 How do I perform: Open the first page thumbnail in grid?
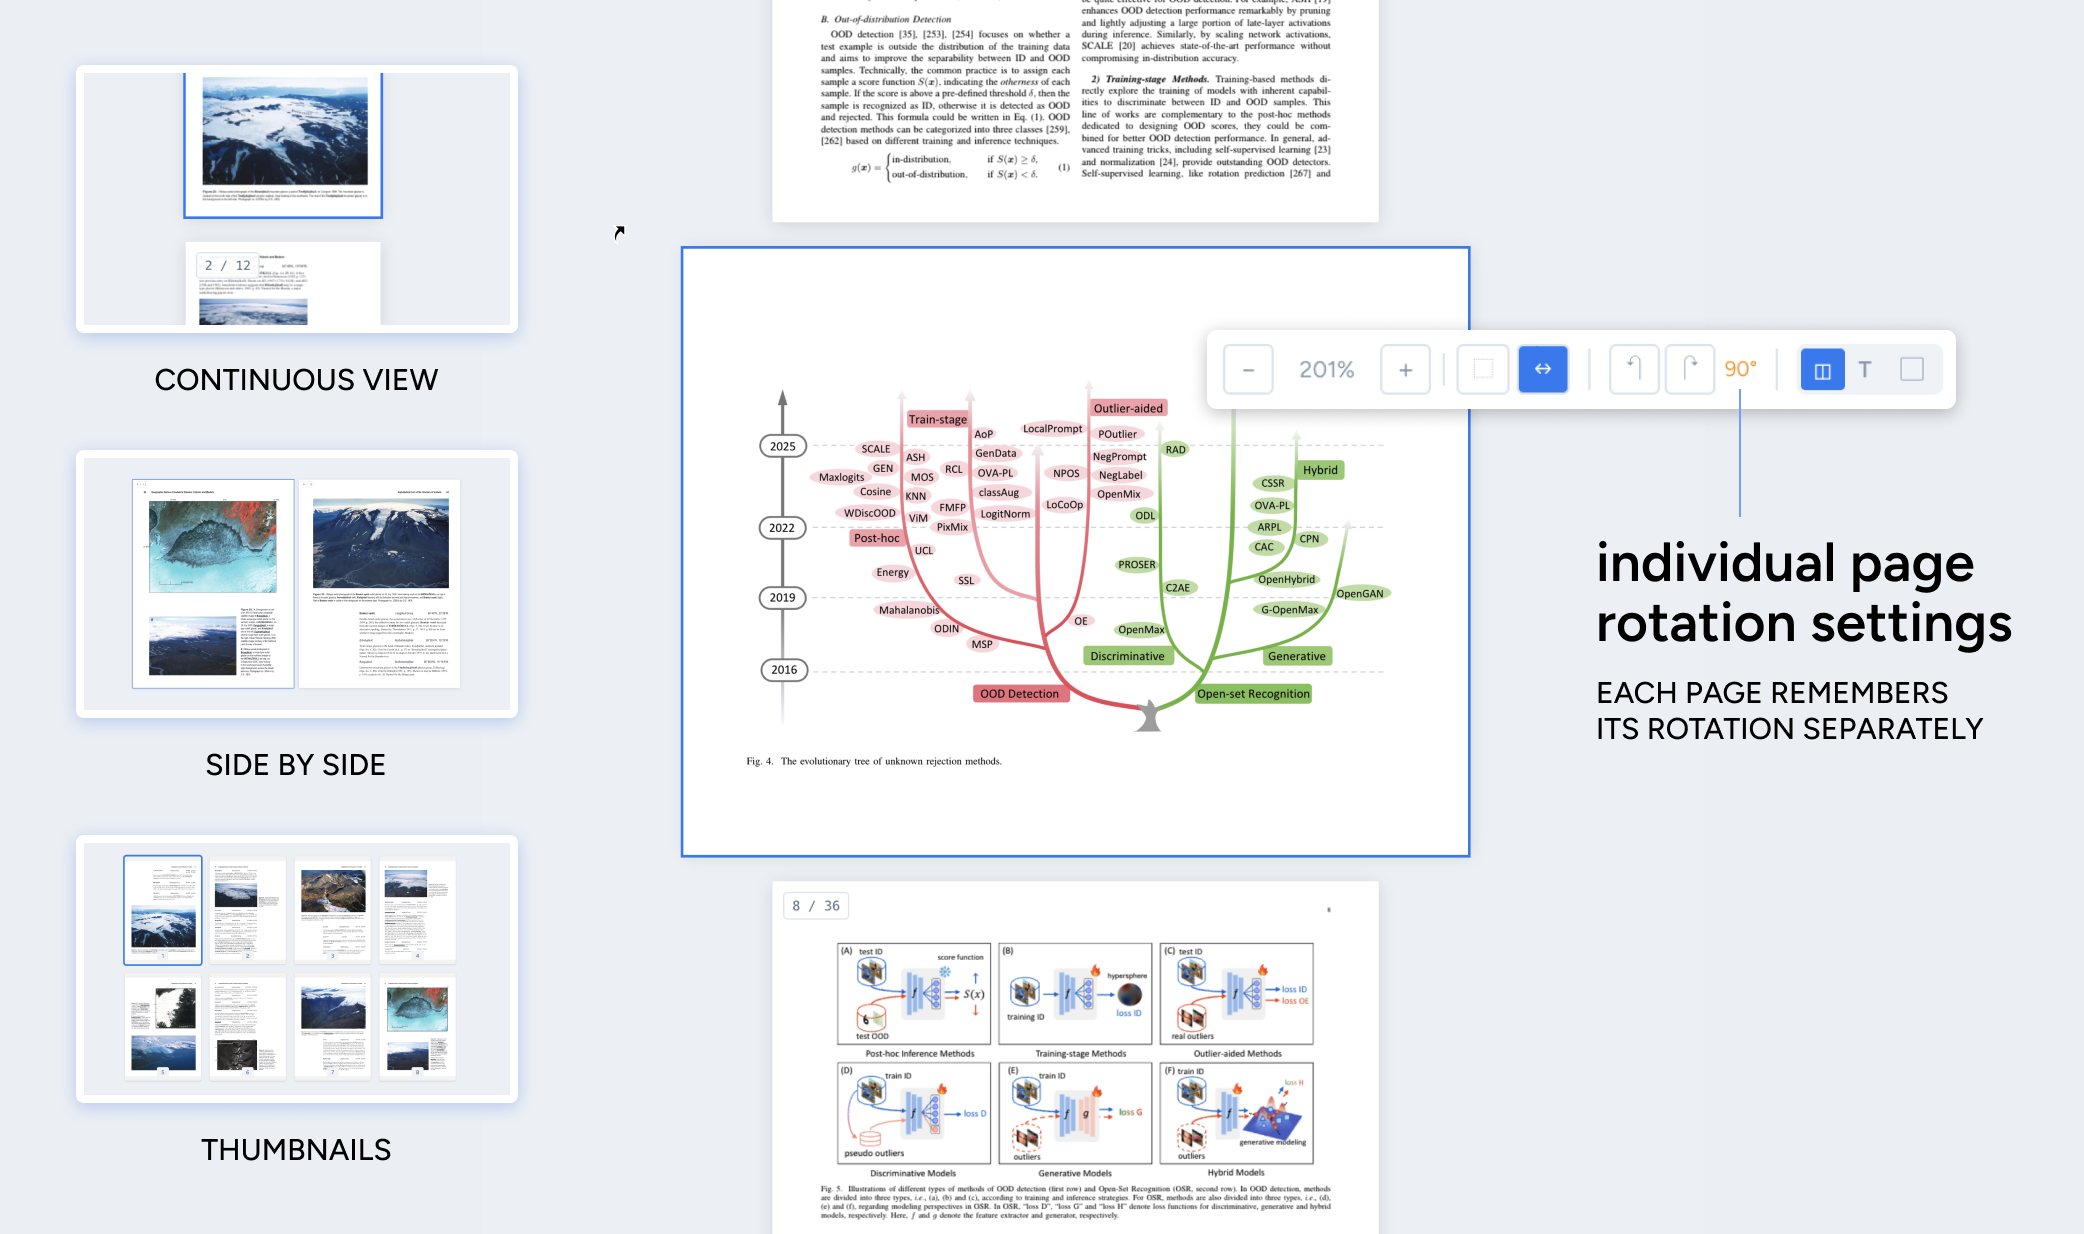(x=163, y=909)
